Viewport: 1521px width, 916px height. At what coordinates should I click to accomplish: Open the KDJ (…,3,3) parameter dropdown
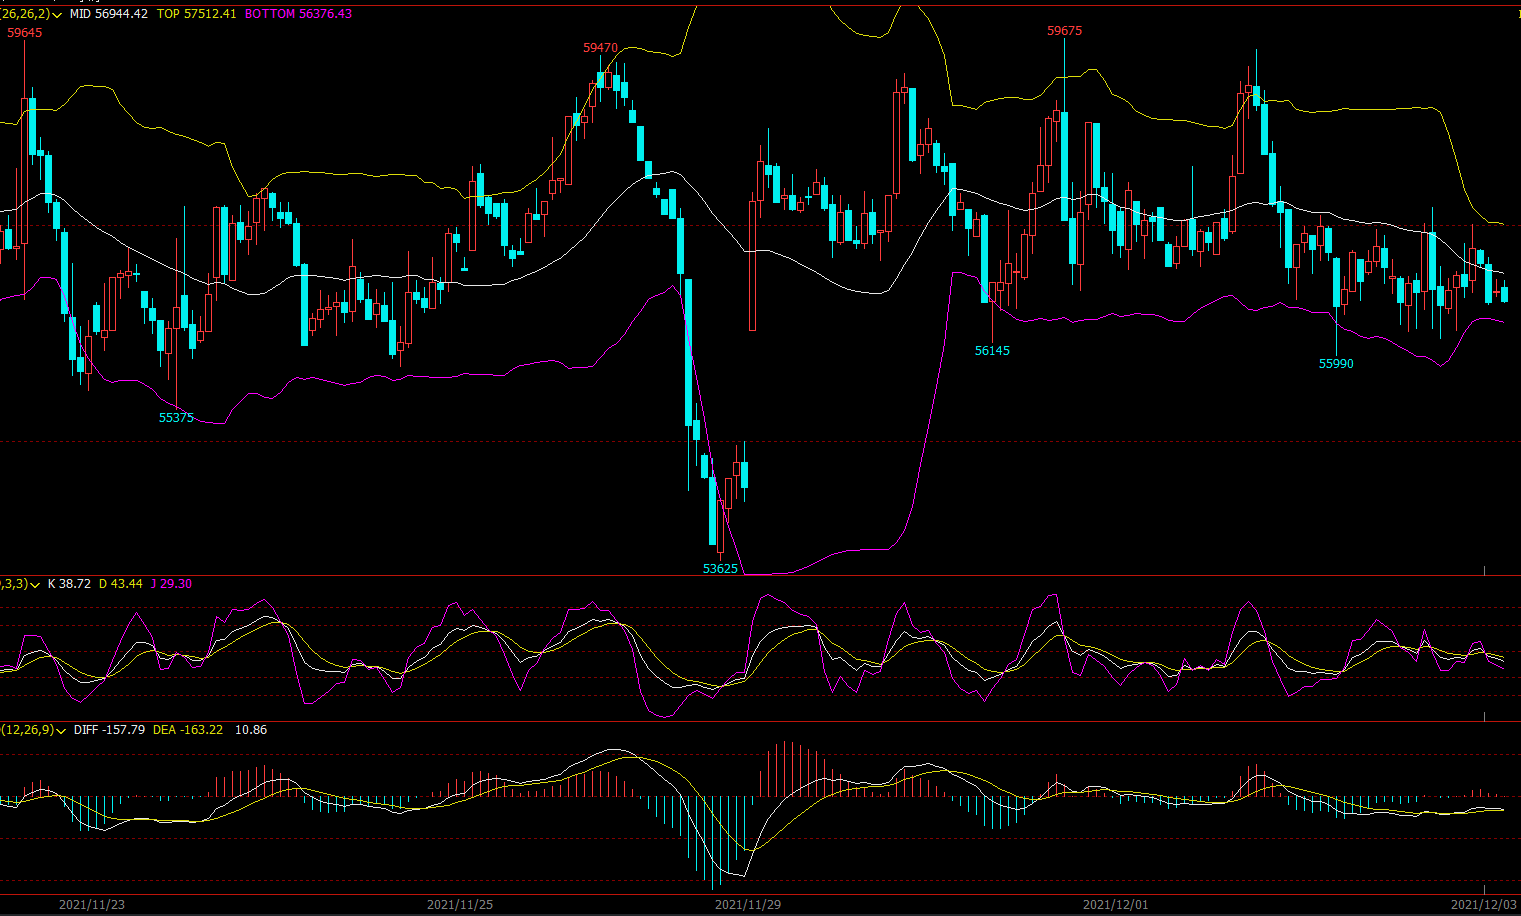(35, 584)
